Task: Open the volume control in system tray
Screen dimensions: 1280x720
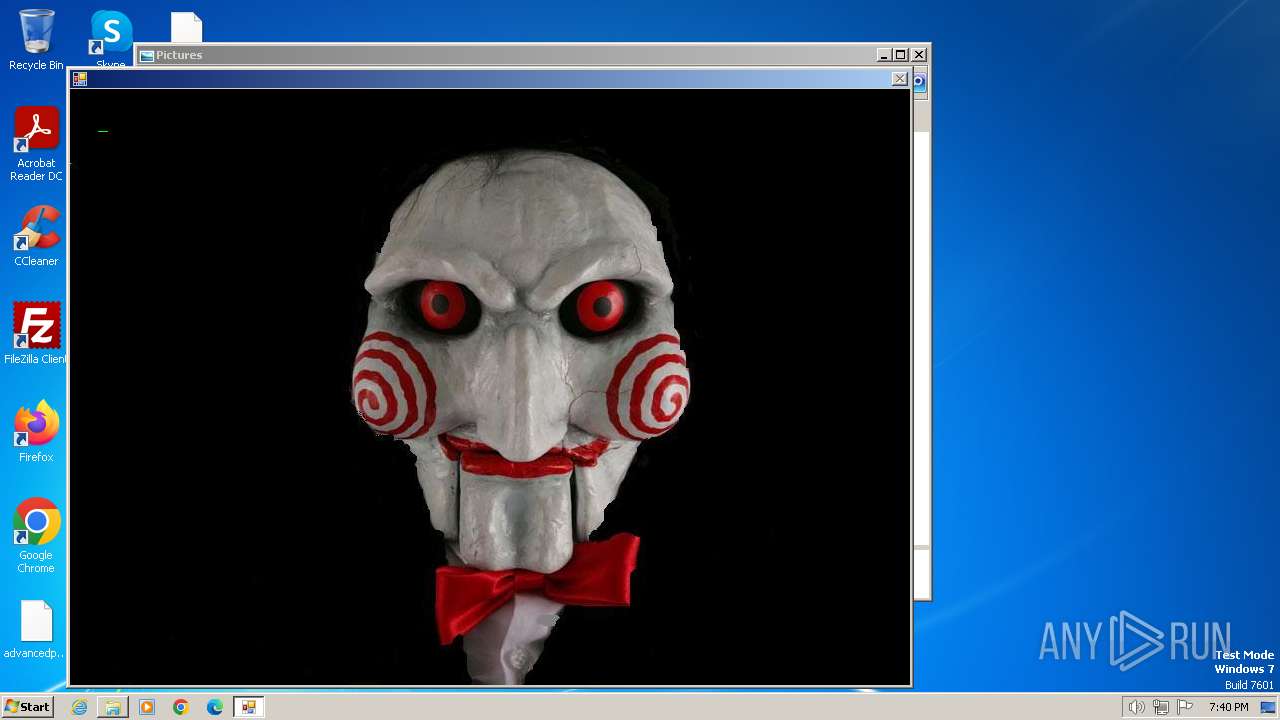Action: click(x=1136, y=707)
